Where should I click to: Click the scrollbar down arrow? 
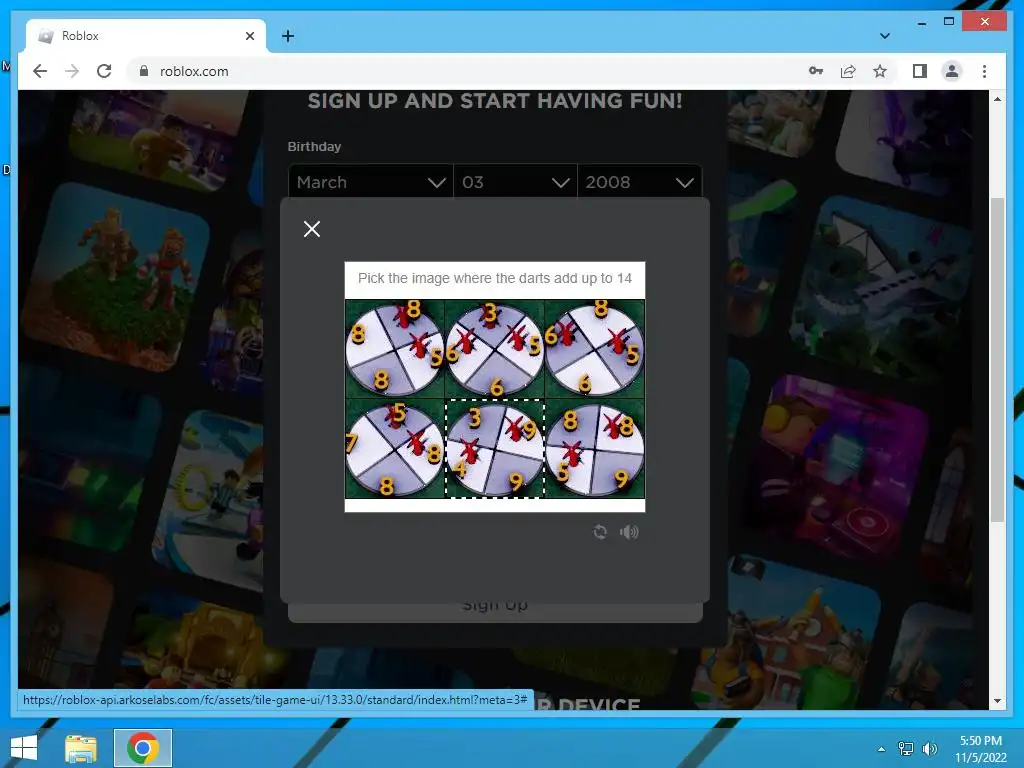[x=997, y=701]
